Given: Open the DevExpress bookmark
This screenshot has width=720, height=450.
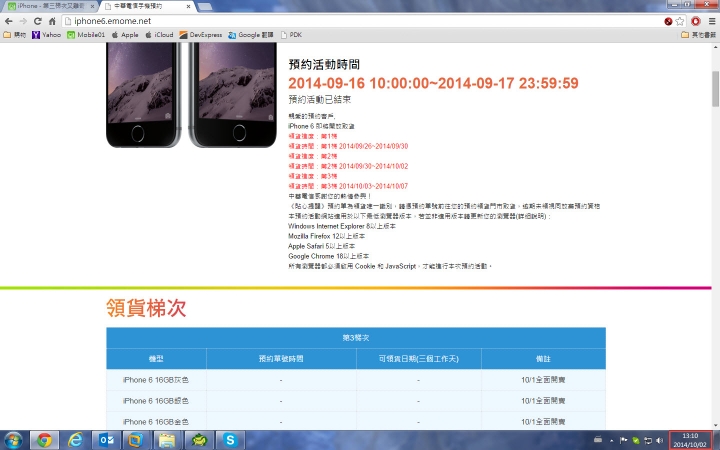Looking at the screenshot, I should (201, 35).
